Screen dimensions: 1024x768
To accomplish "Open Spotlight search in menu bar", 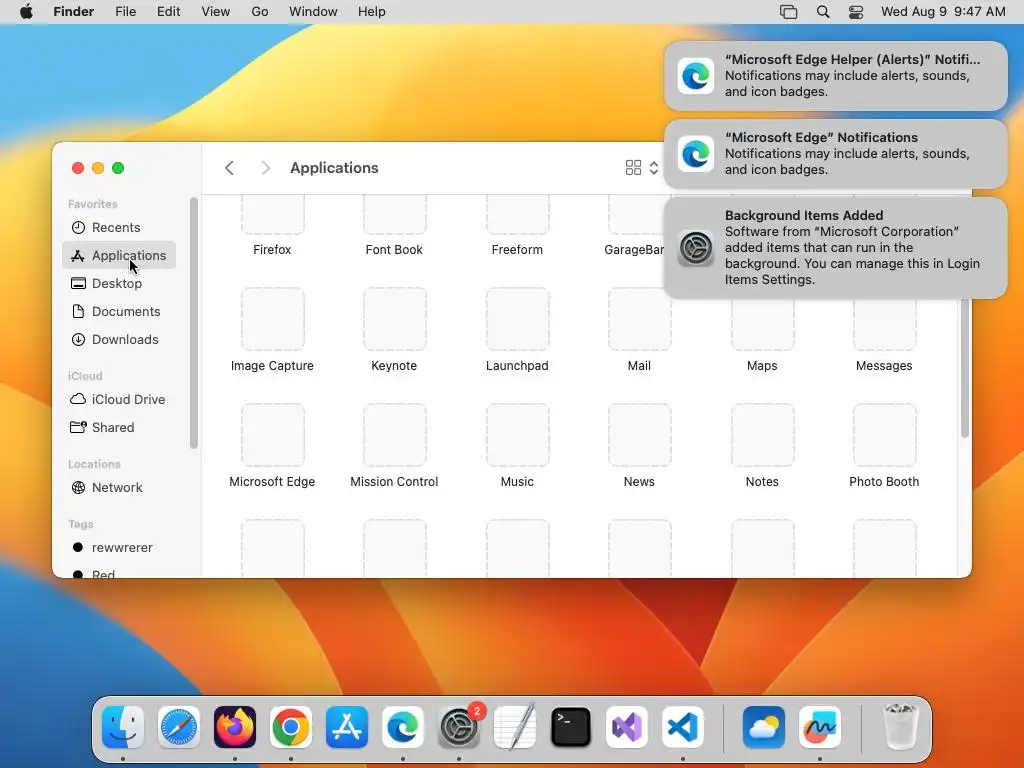I will pos(823,12).
